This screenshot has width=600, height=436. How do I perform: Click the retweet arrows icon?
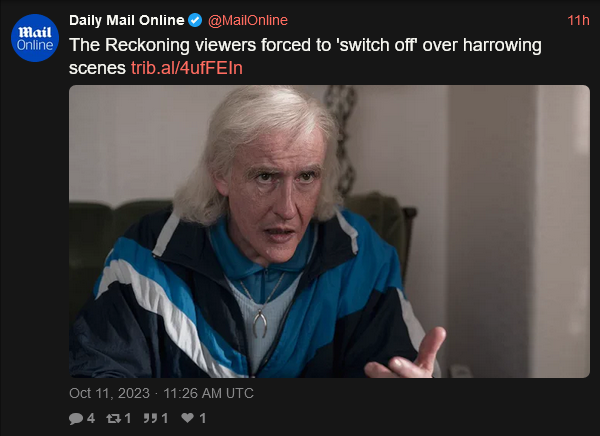click(114, 418)
